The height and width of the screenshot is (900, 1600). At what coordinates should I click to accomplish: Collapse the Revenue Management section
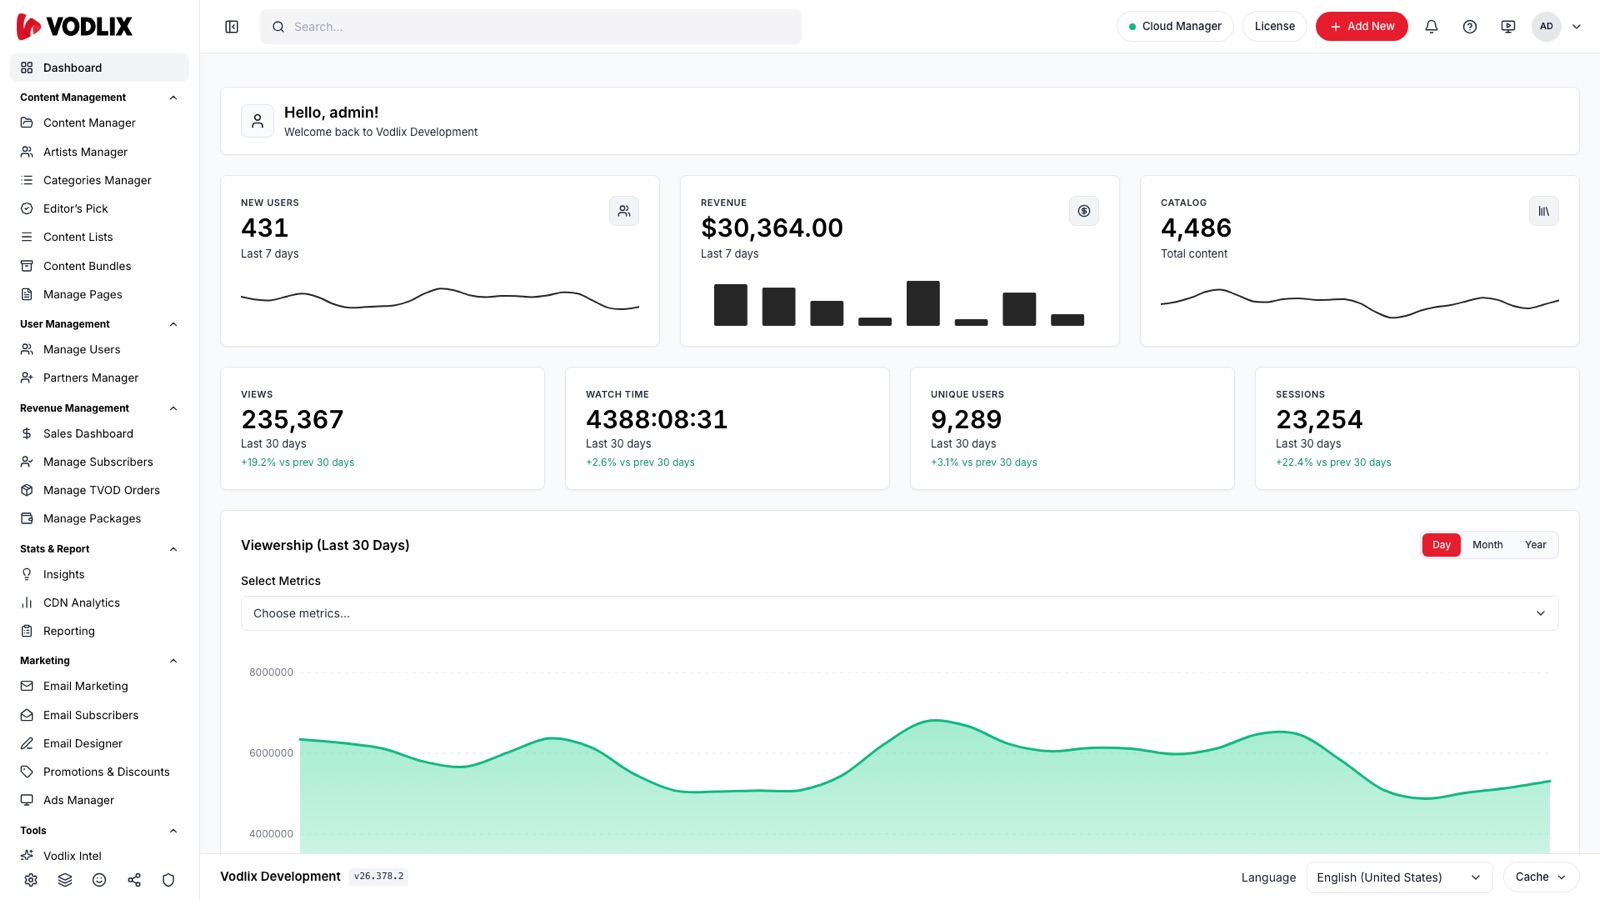pyautogui.click(x=173, y=408)
